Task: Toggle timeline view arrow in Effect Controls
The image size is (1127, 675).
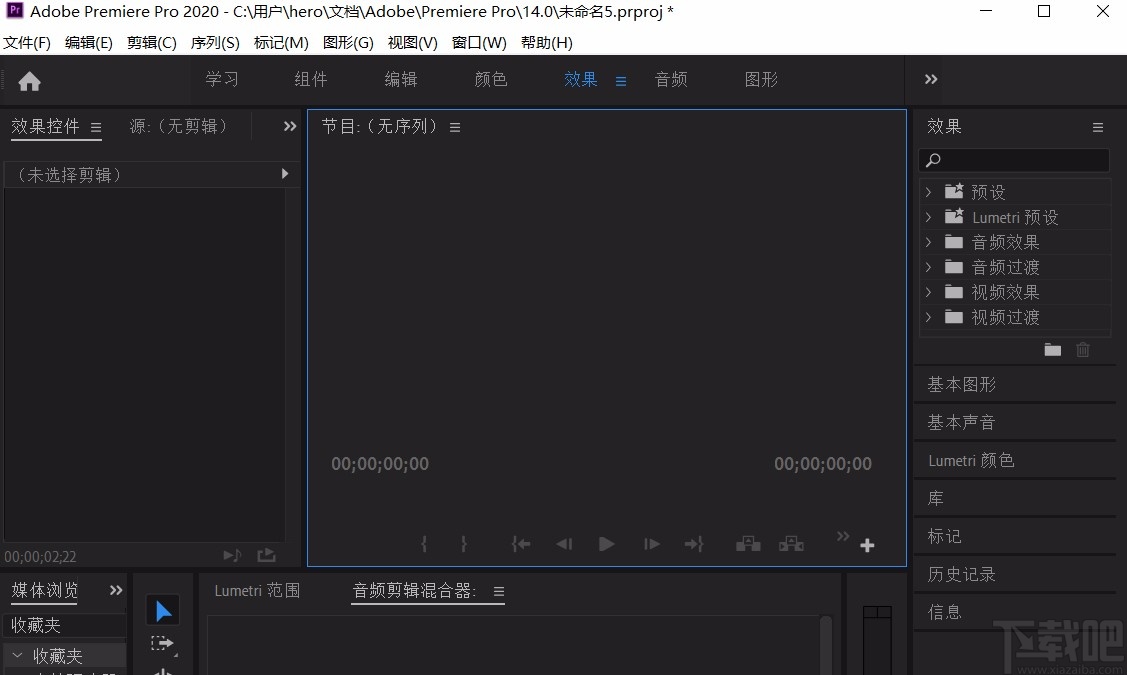Action: [285, 174]
